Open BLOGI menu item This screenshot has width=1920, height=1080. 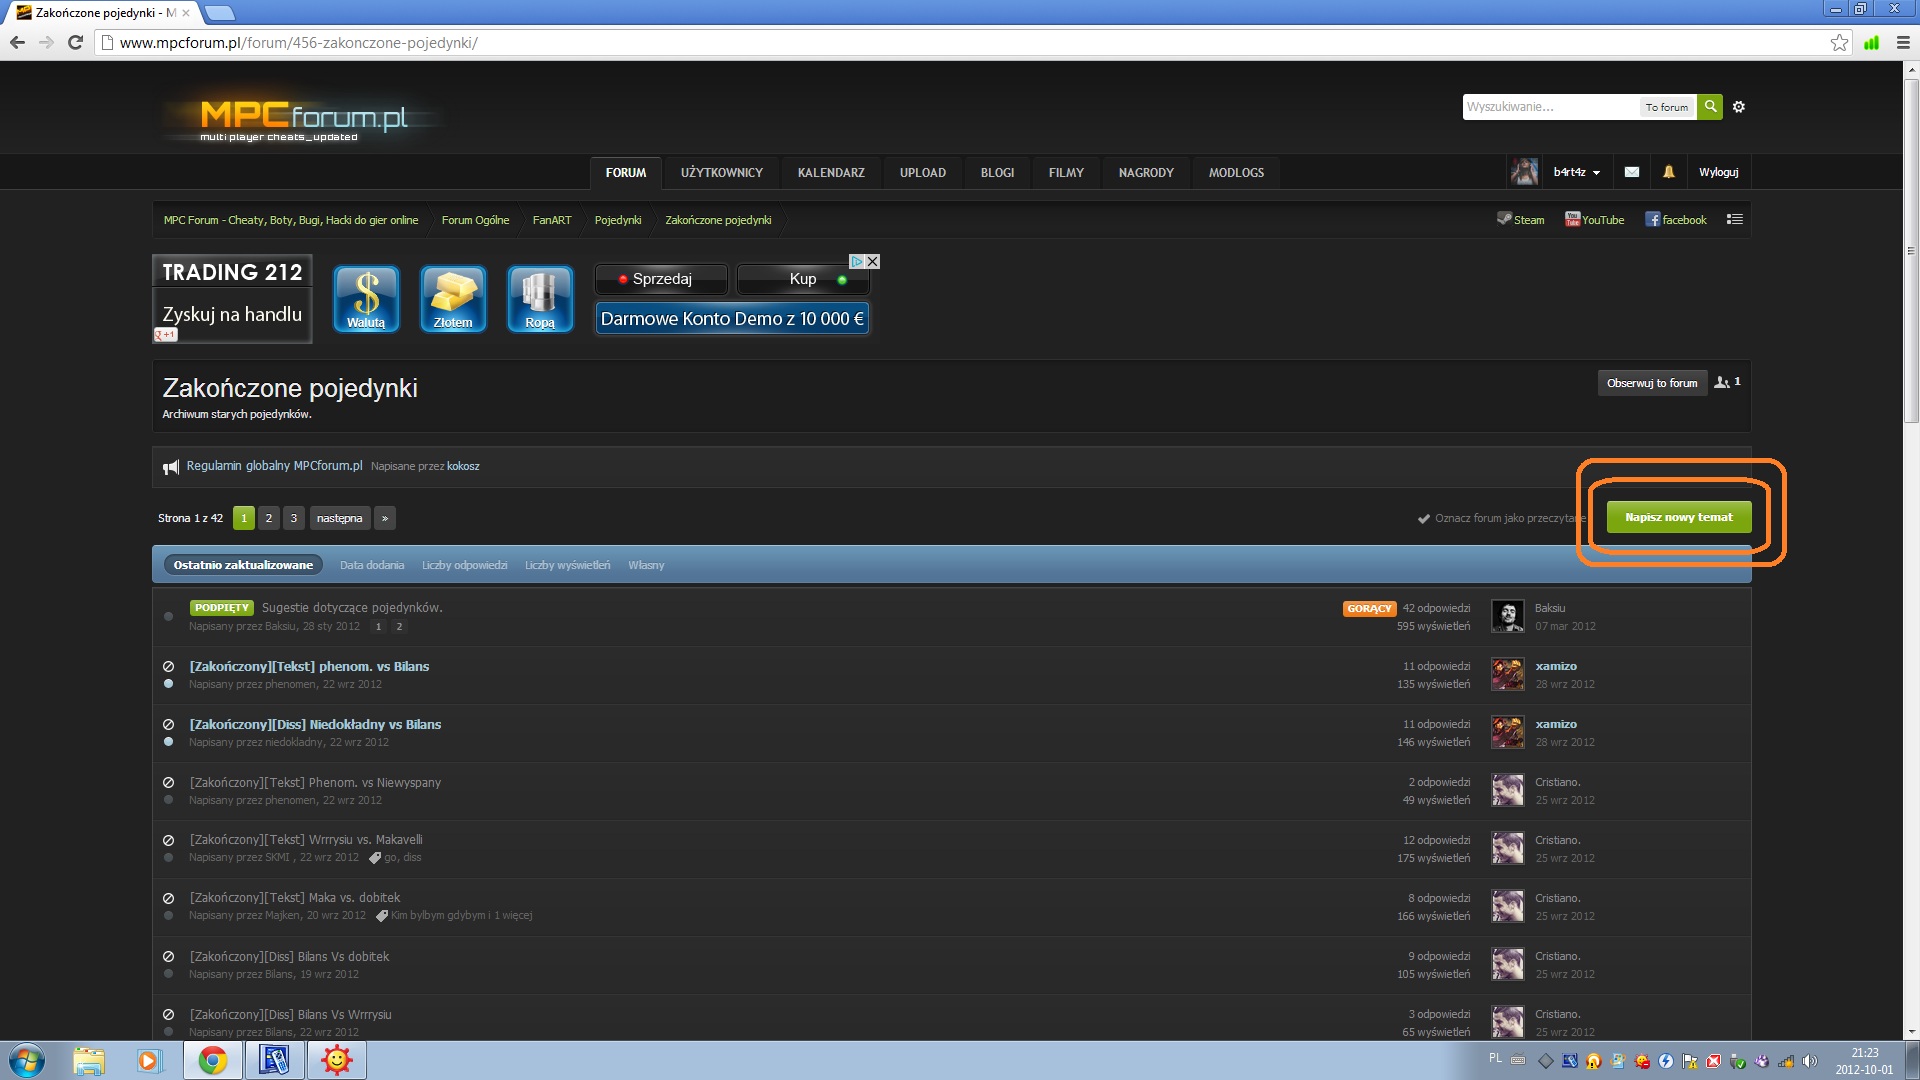998,173
